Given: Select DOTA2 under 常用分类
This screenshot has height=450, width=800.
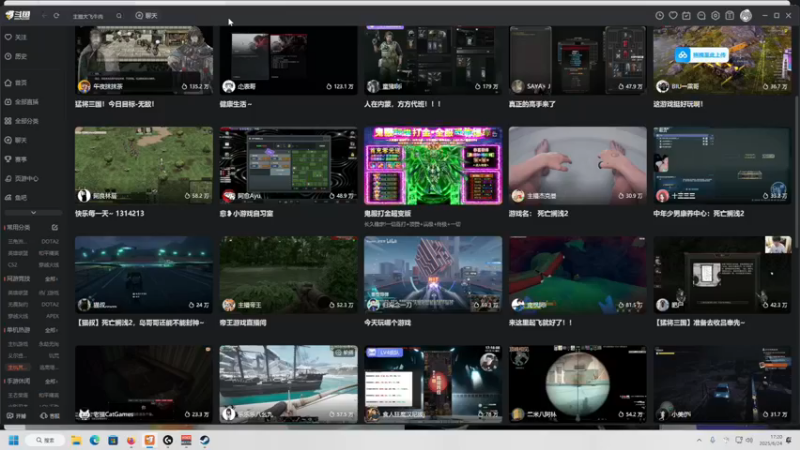Looking at the screenshot, I should (50, 241).
